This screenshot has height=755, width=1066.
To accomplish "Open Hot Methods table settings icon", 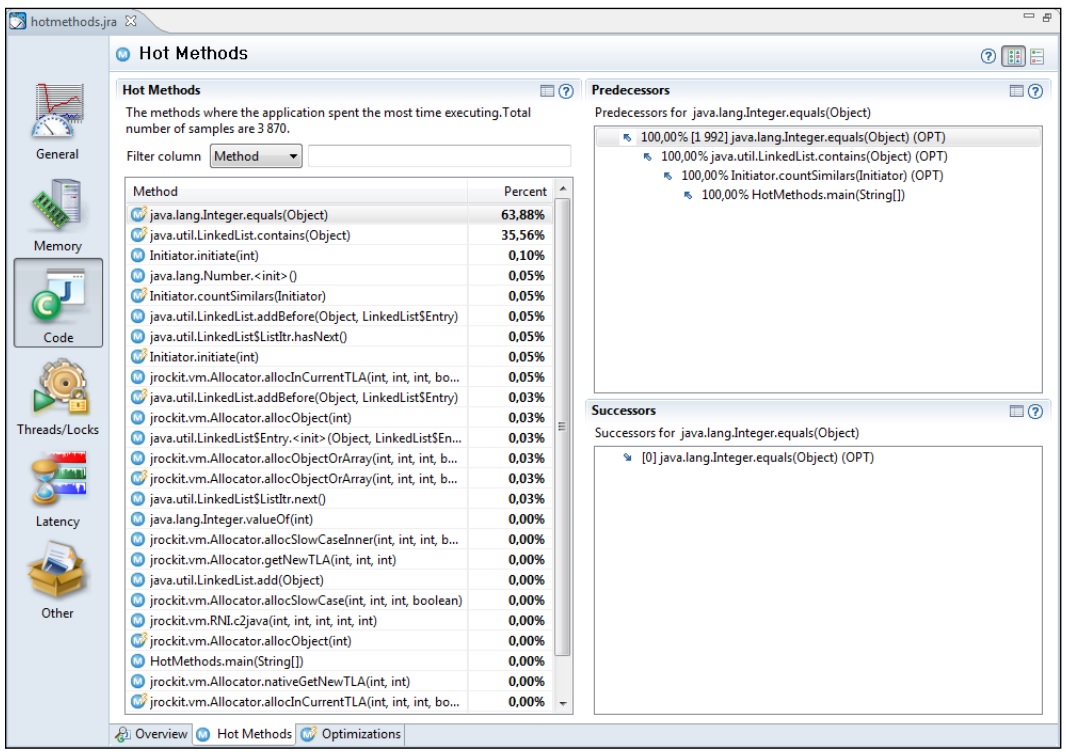I will (x=547, y=90).
